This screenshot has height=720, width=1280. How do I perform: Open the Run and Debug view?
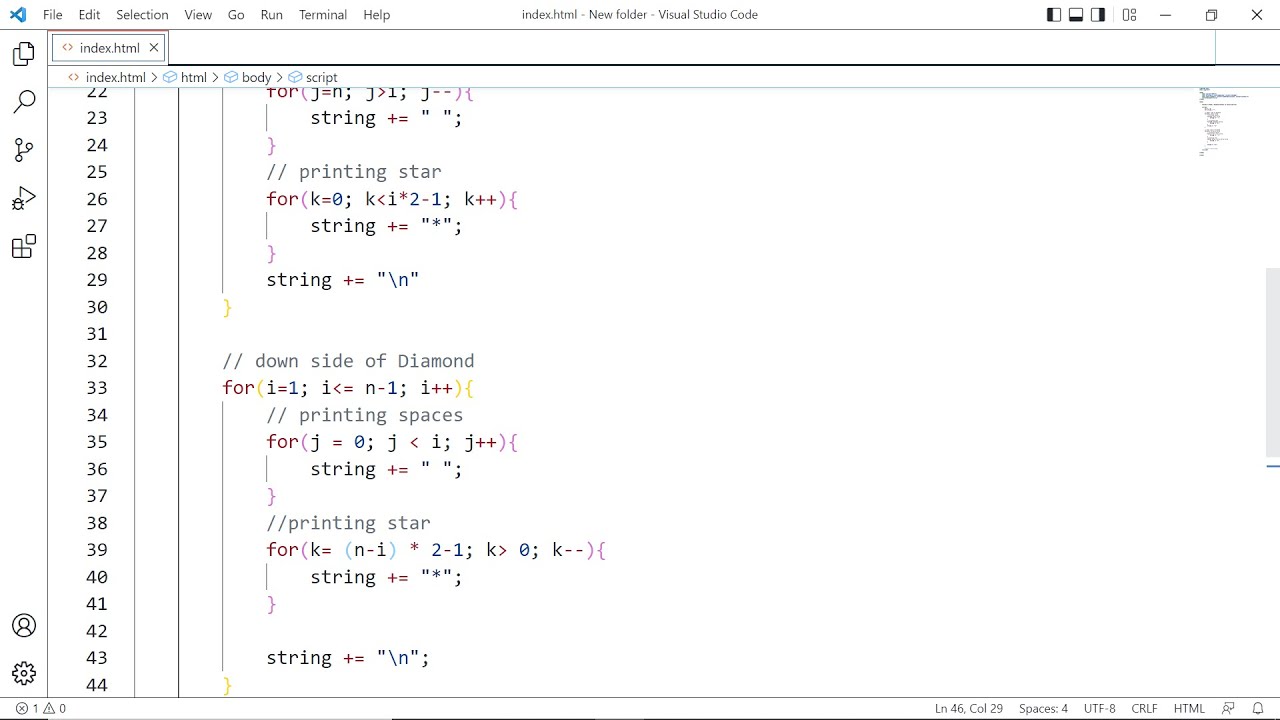click(24, 198)
